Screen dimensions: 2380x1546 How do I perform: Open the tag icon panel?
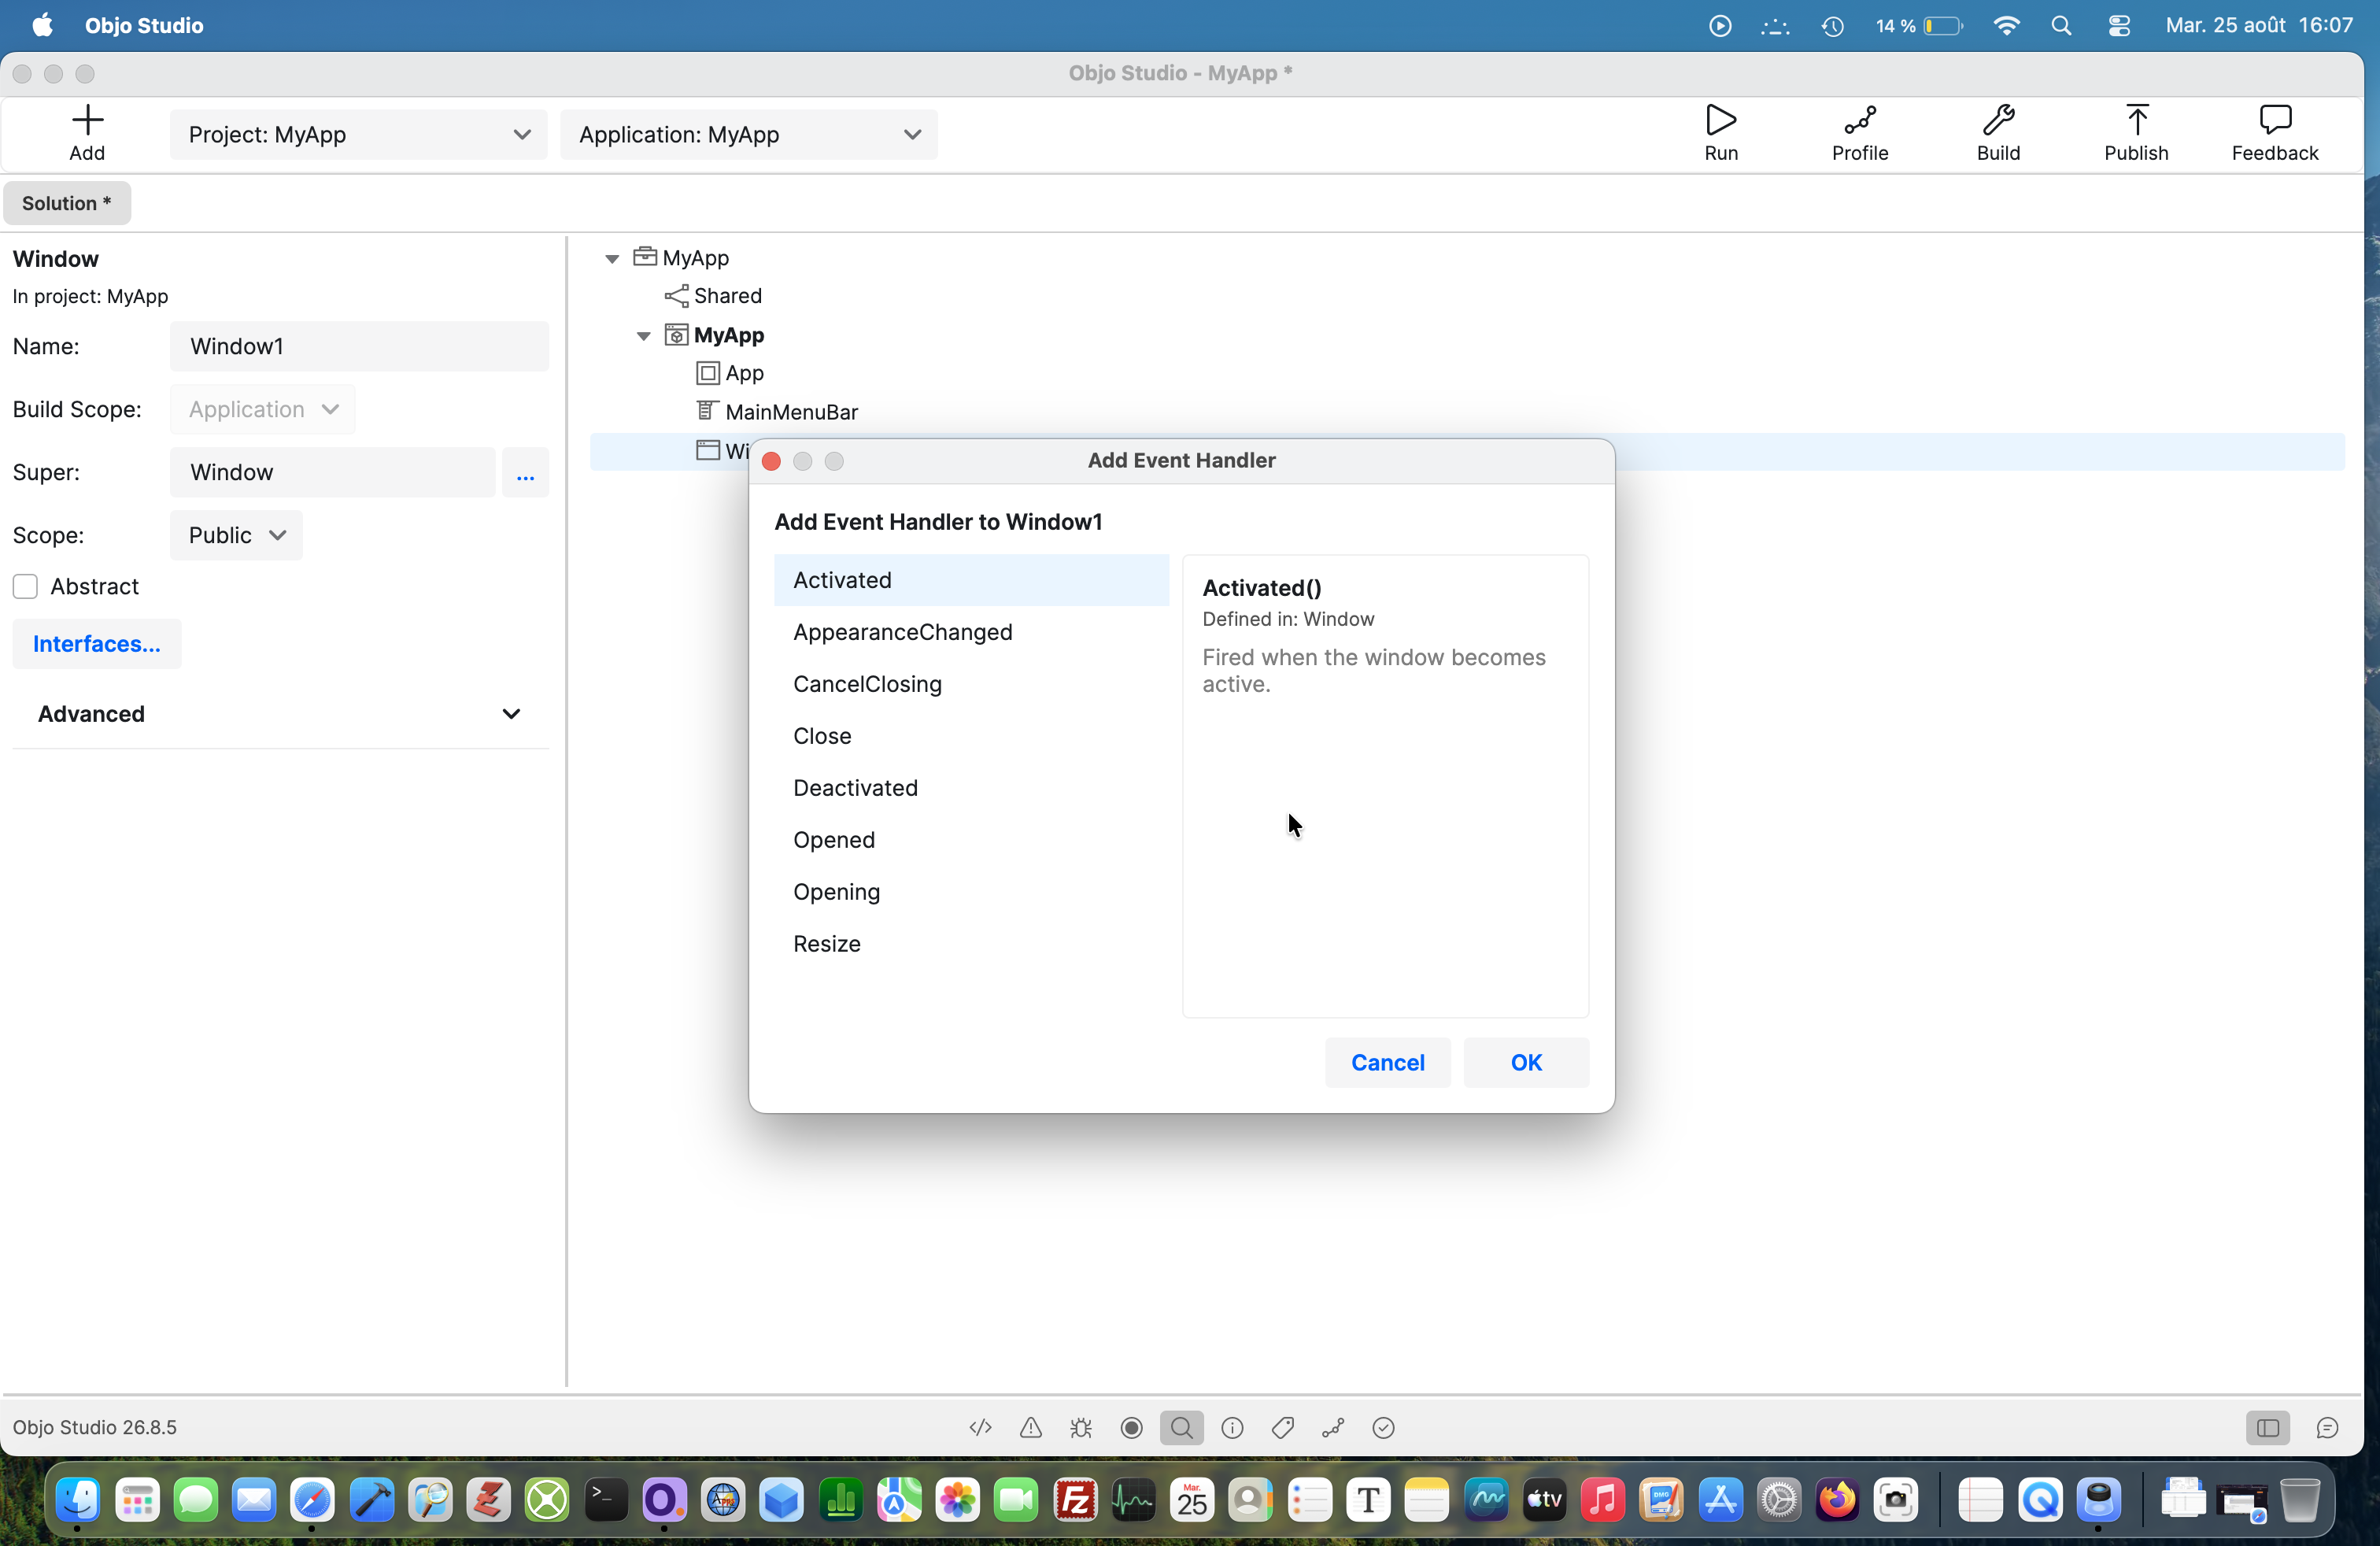(1282, 1428)
